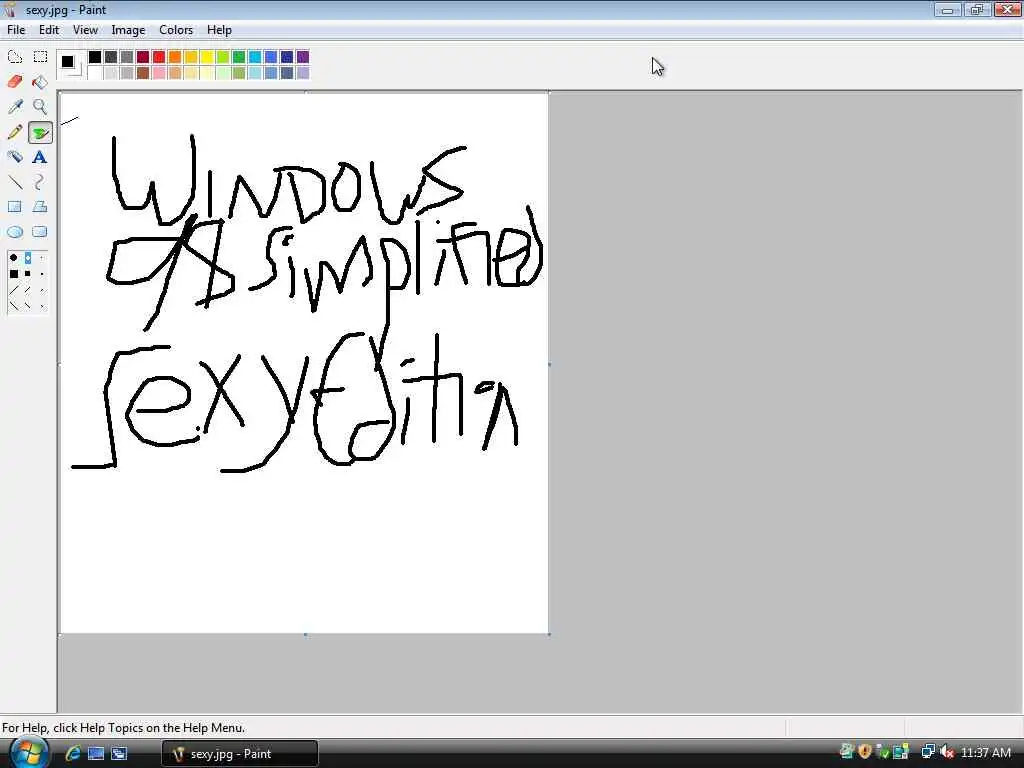Pick the purple color swatch
This screenshot has height=768, width=1024.
(303, 57)
